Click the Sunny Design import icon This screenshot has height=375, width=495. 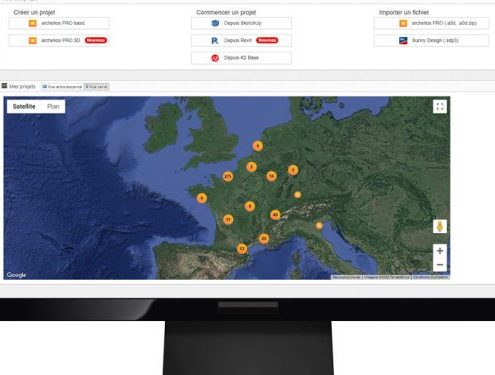click(403, 40)
